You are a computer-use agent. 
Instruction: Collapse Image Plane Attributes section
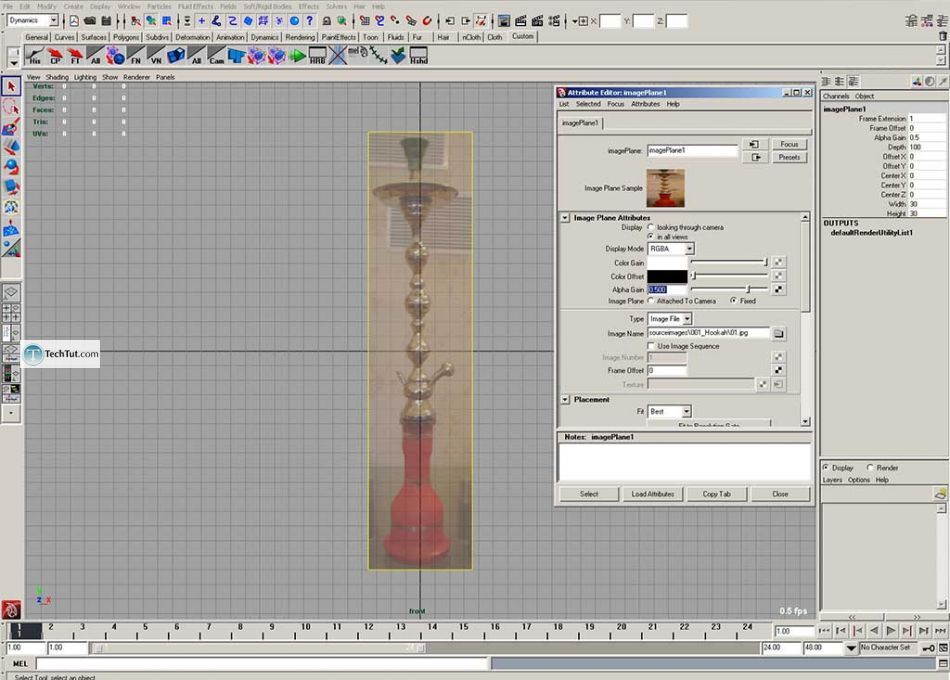point(565,218)
